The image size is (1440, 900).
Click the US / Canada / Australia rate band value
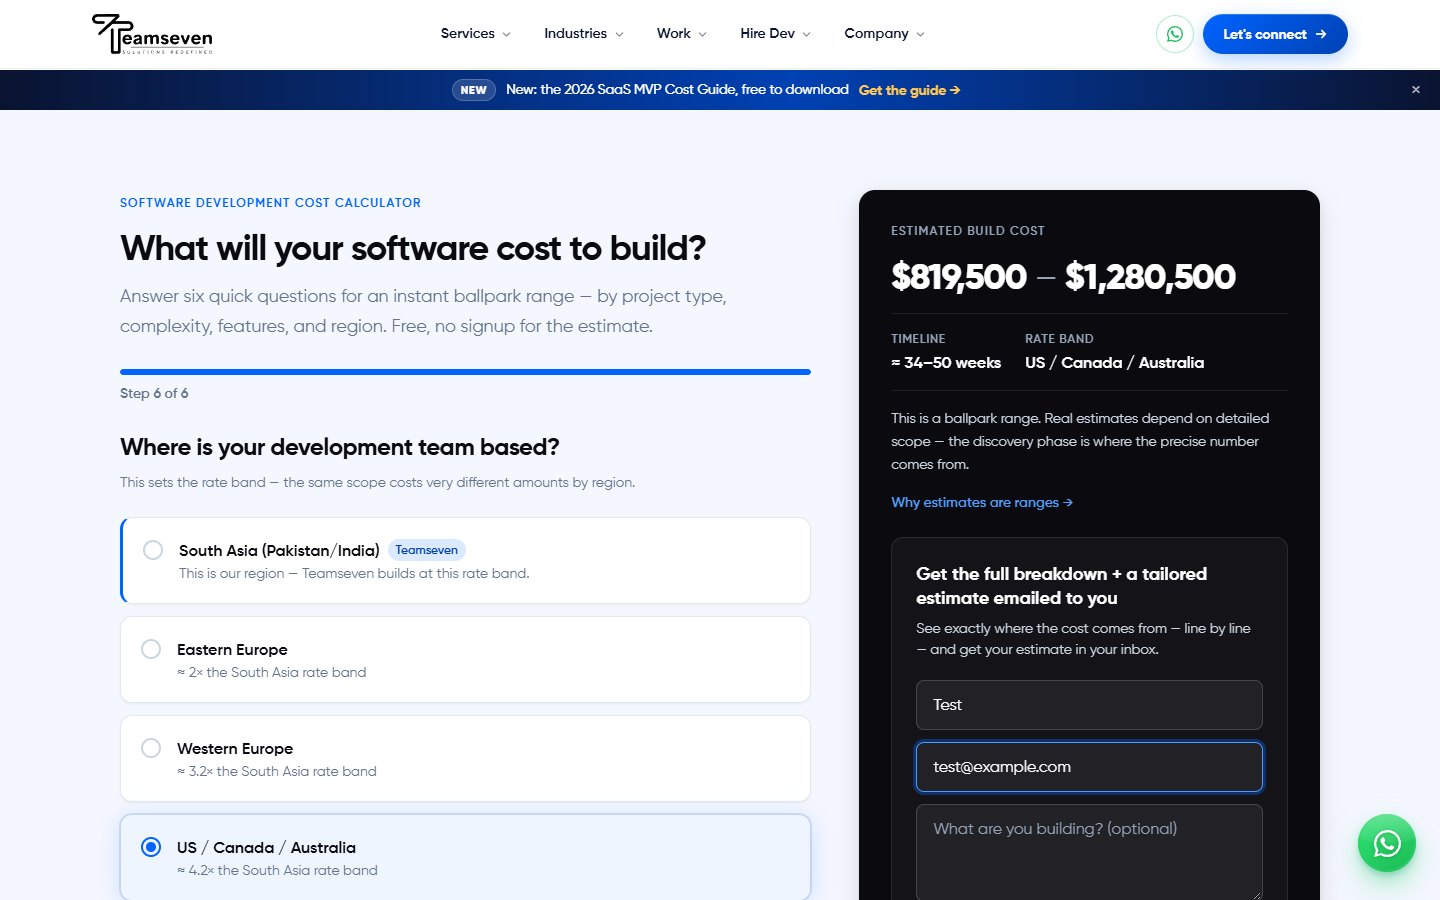click(x=1114, y=363)
